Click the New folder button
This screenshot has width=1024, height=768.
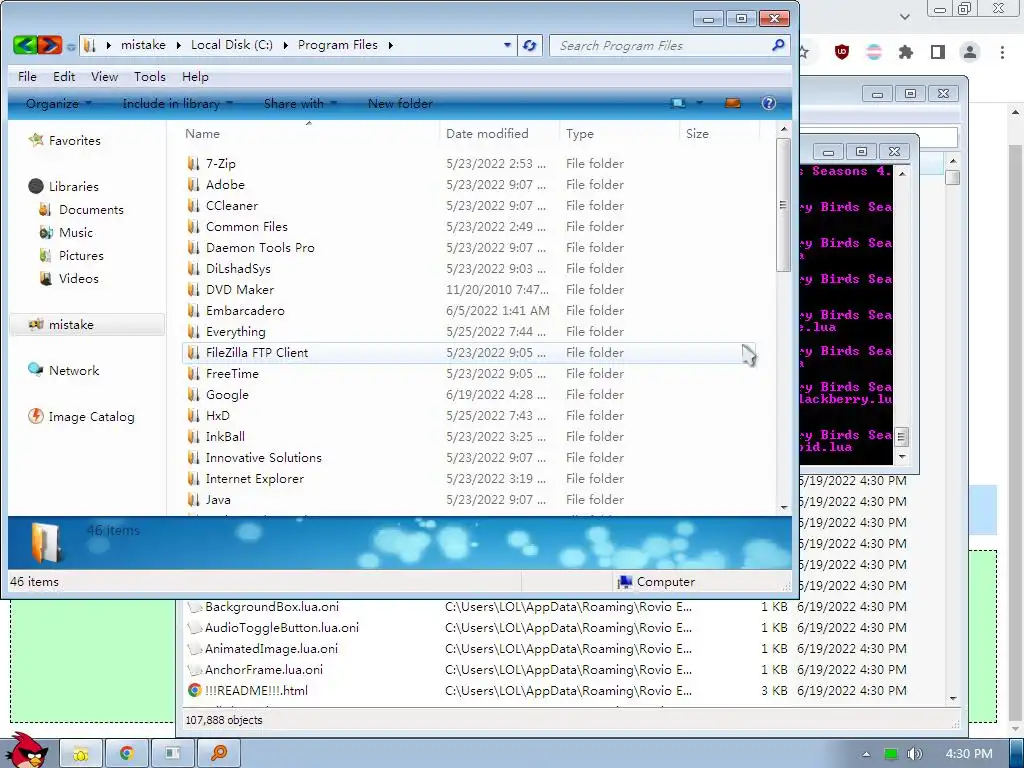coord(400,103)
